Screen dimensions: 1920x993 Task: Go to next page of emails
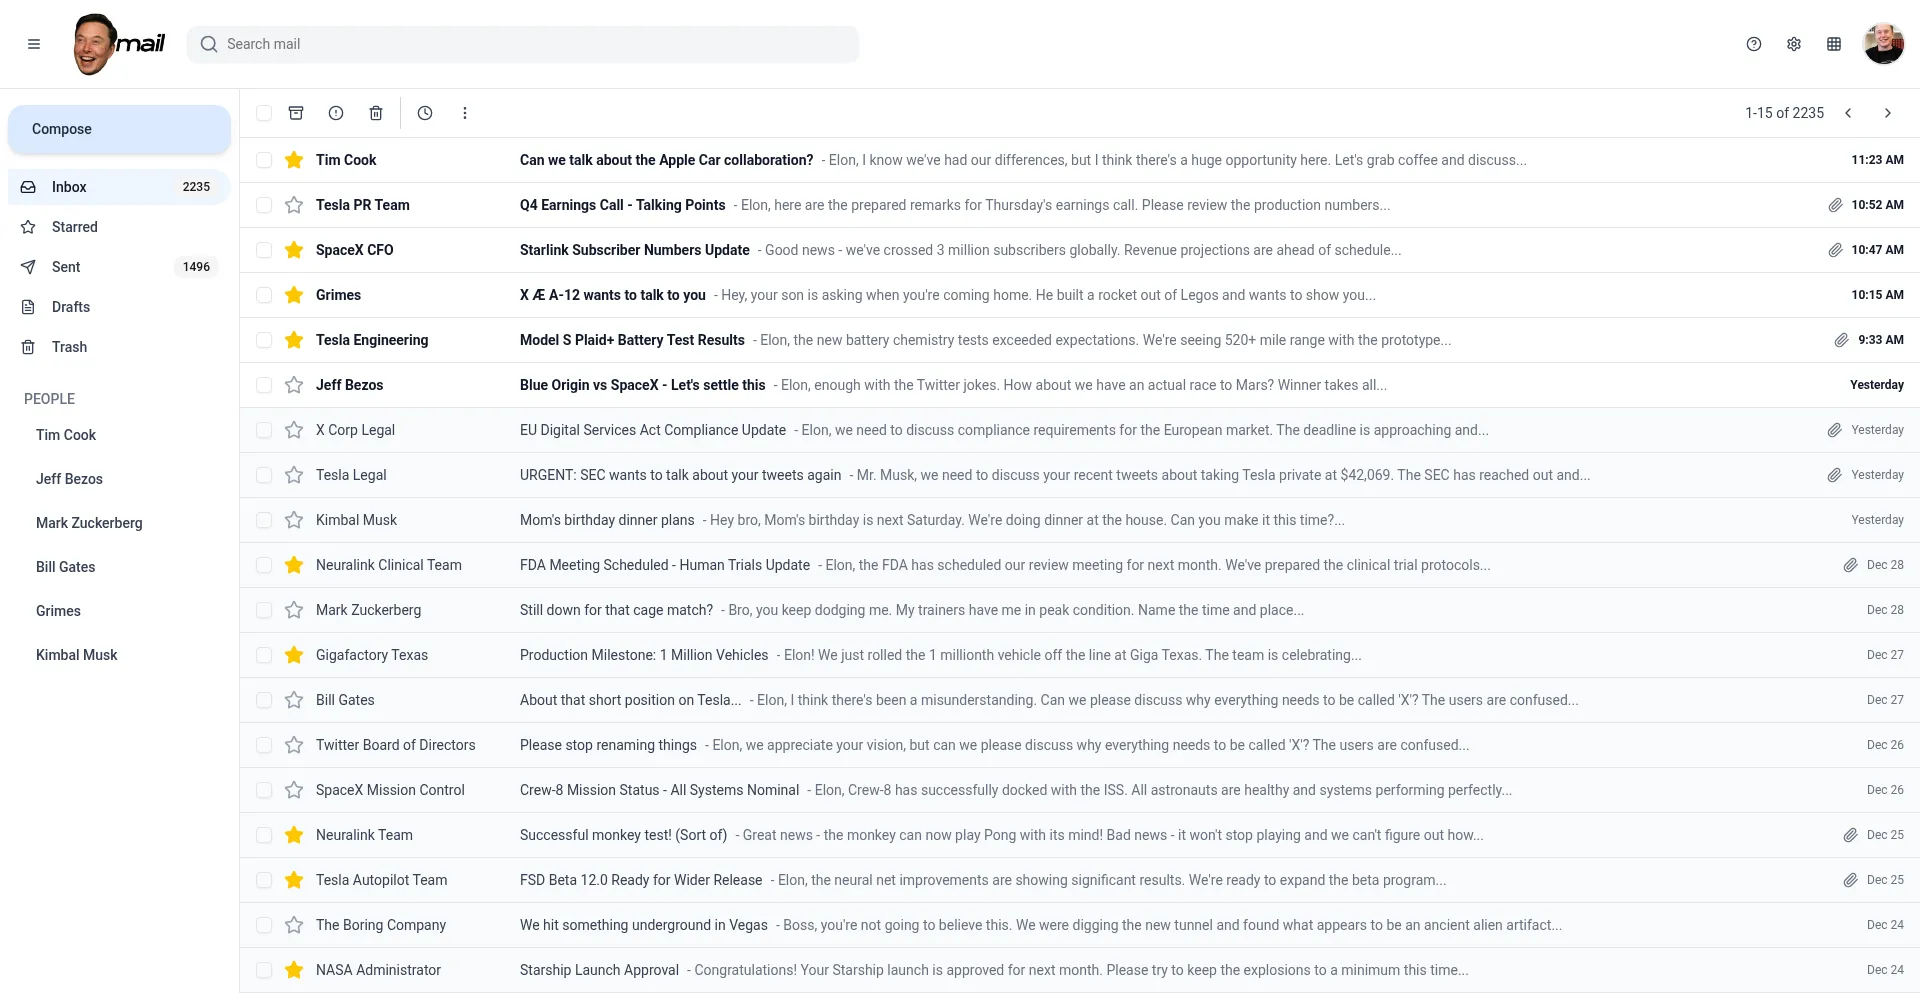coord(1888,113)
